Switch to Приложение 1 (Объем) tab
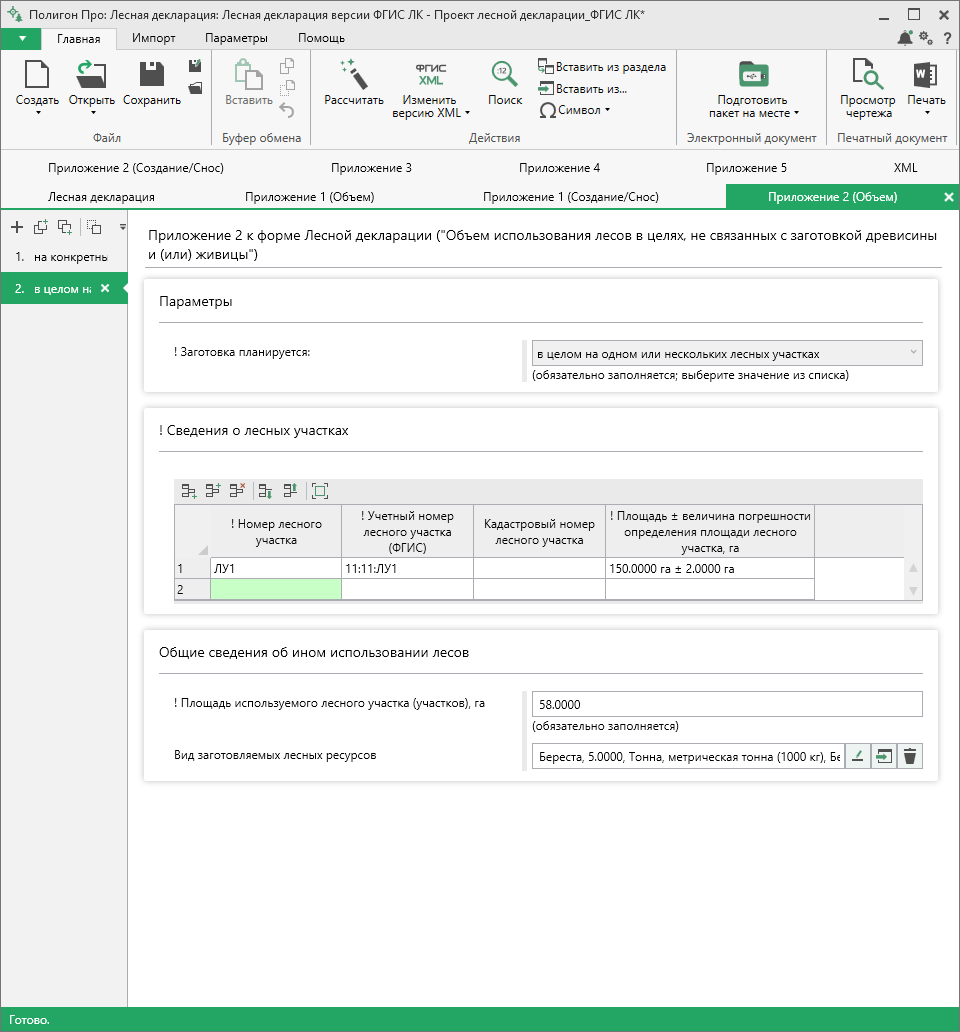The width and height of the screenshot is (960, 1032). click(x=309, y=197)
